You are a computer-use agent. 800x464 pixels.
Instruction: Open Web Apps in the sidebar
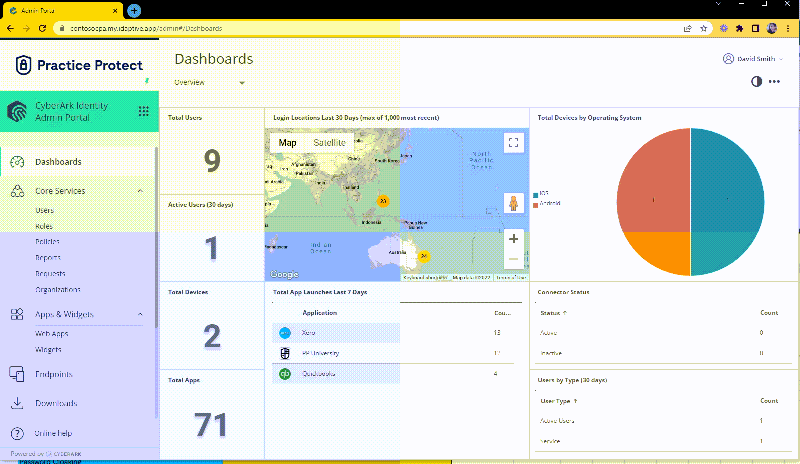click(52, 334)
